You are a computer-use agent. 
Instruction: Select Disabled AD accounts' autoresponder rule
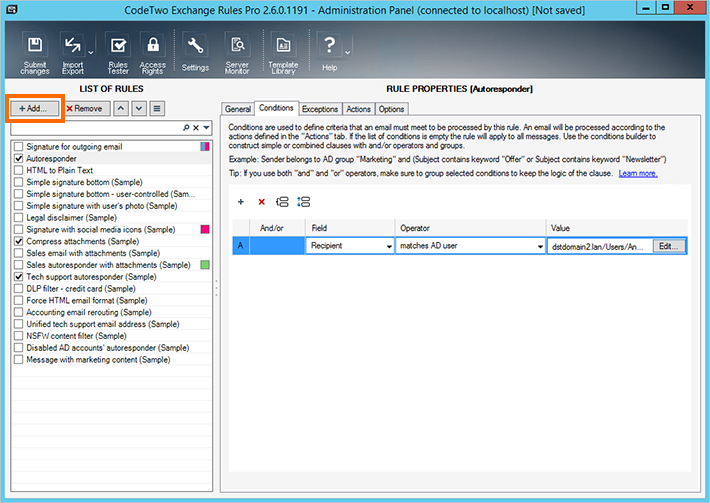click(x=108, y=348)
